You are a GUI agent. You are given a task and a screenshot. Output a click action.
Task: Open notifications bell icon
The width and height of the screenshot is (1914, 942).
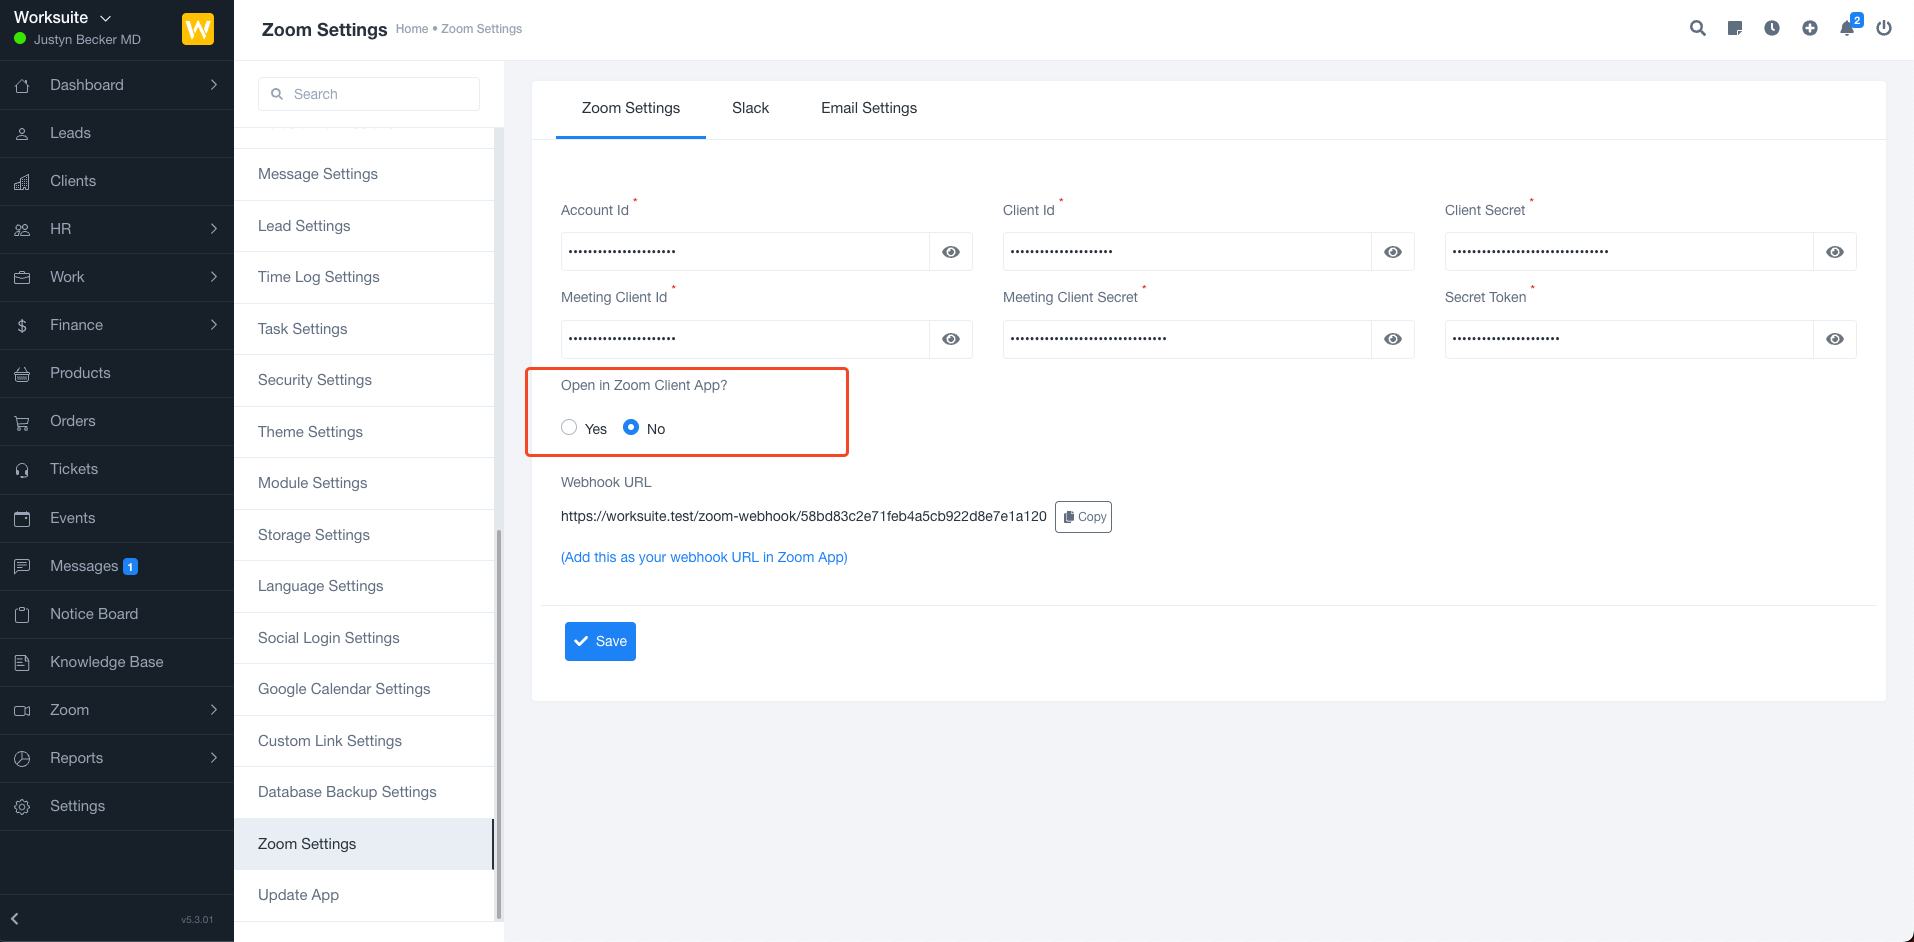click(1847, 28)
